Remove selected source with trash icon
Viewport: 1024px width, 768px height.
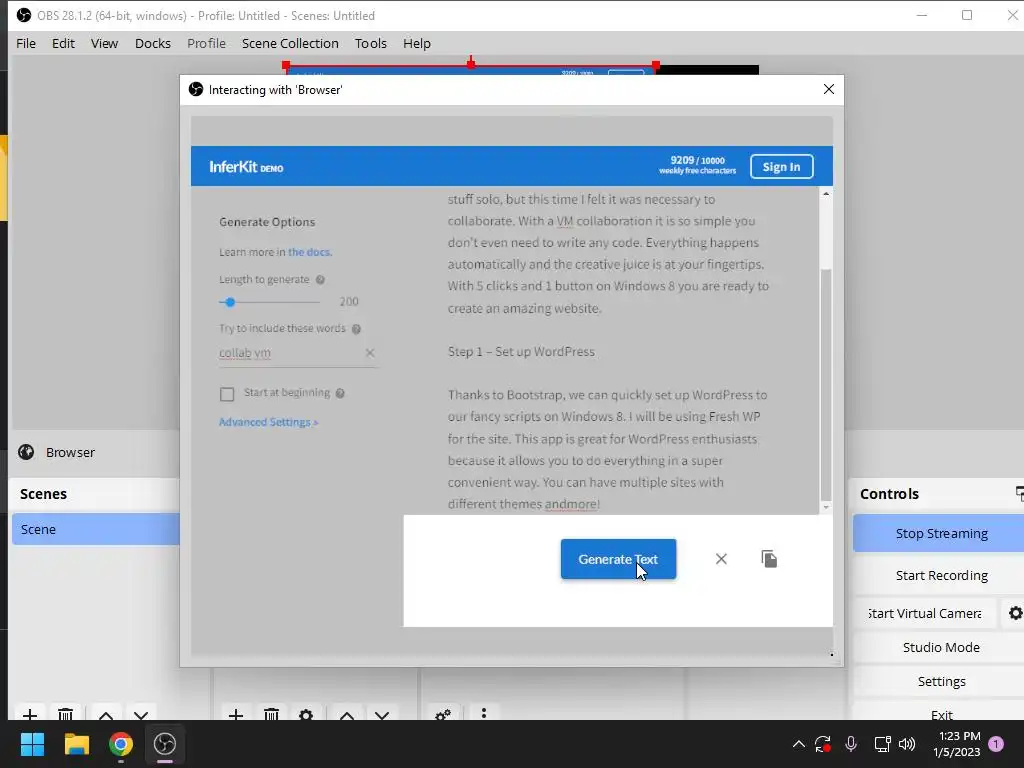271,714
